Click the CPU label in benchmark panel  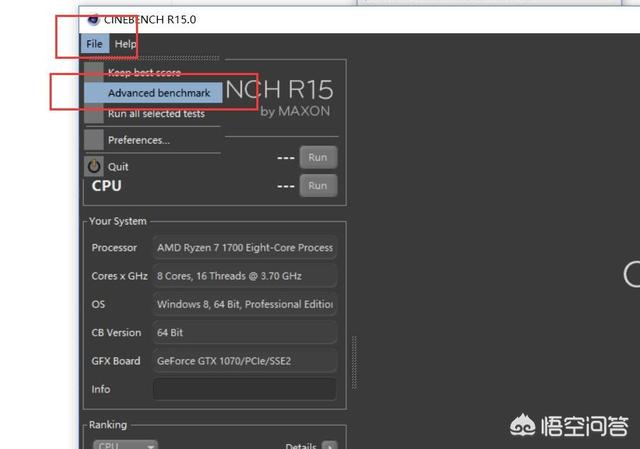click(107, 186)
